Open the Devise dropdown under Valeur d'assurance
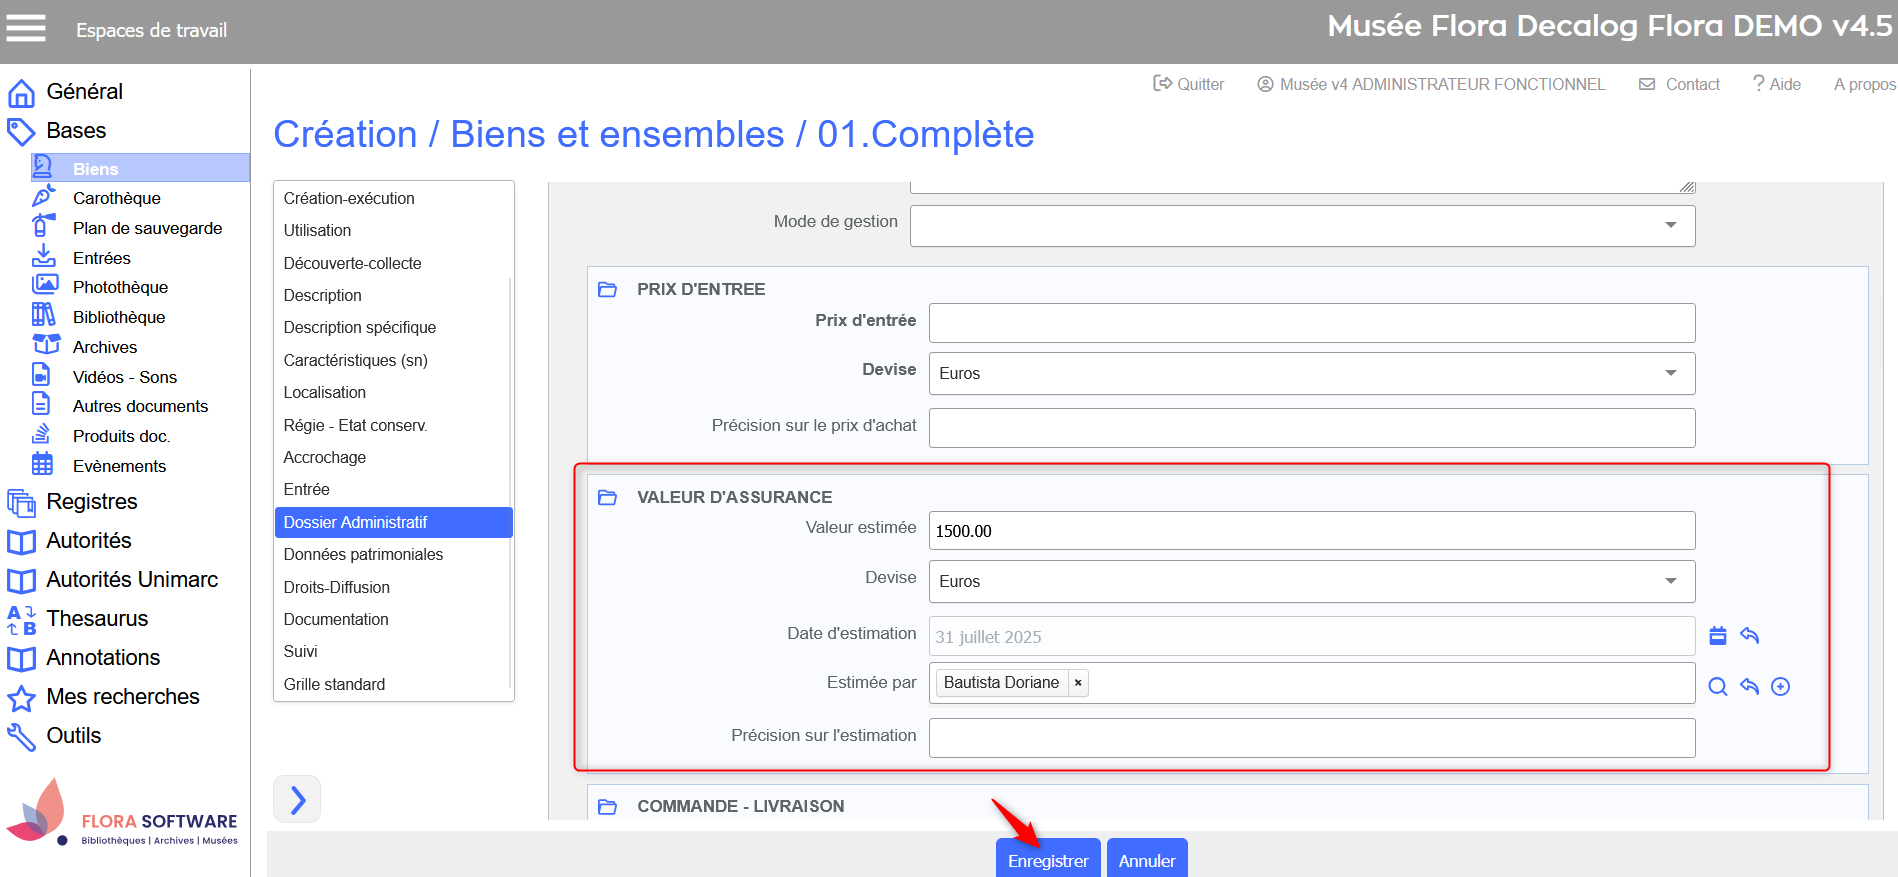The image size is (1898, 877). pos(1311,581)
